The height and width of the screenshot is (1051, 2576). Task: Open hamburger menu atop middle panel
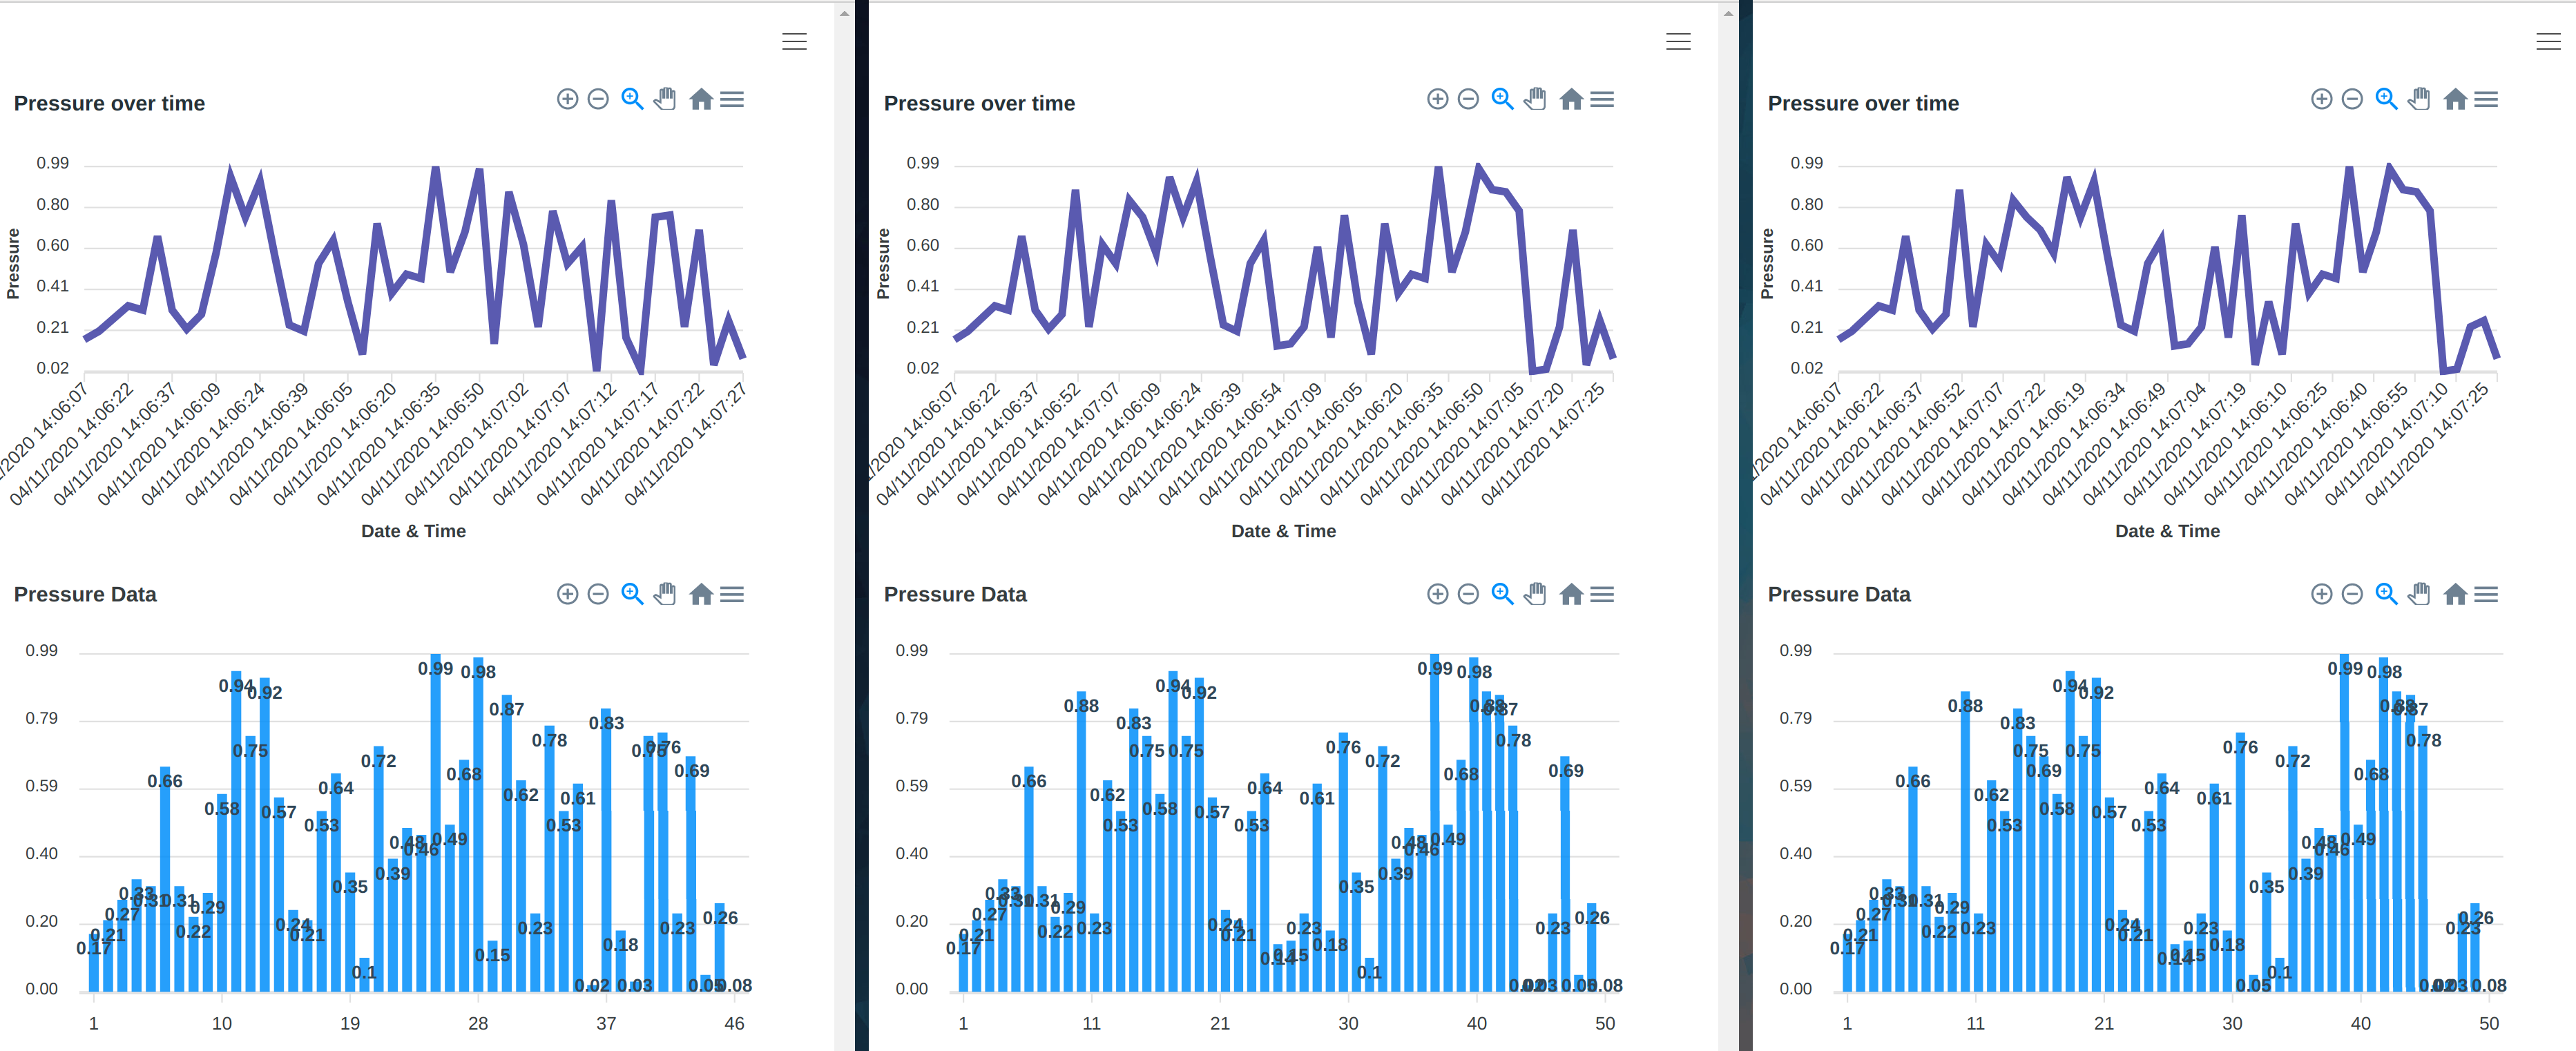coord(1678,42)
